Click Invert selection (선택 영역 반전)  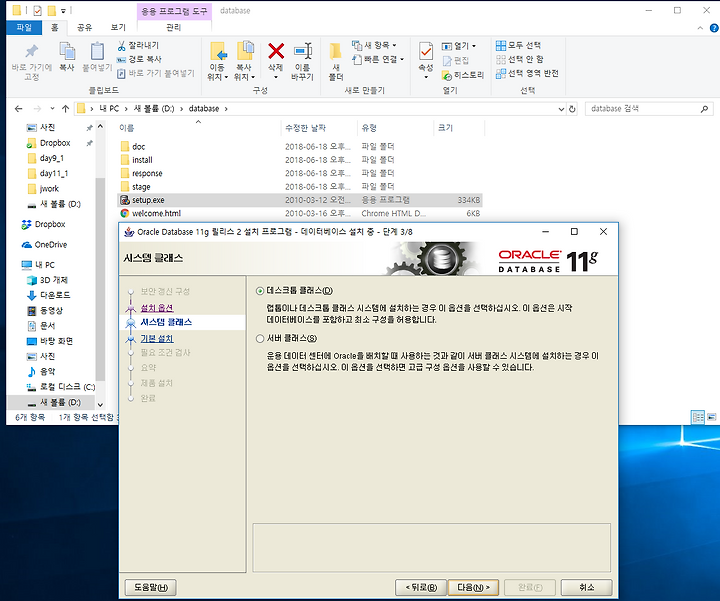coord(527,73)
